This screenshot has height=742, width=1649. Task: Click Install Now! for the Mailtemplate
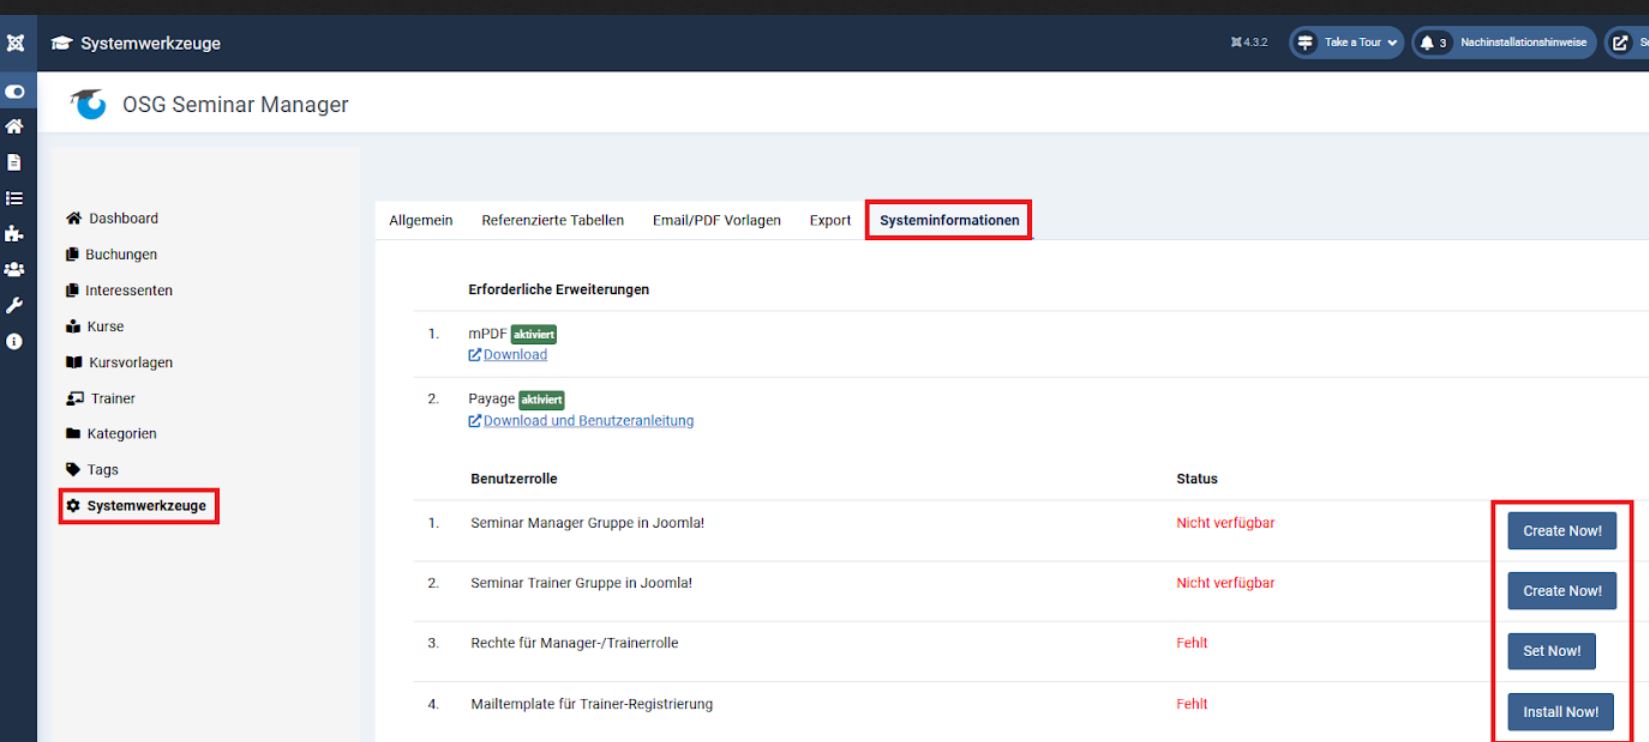click(1560, 712)
